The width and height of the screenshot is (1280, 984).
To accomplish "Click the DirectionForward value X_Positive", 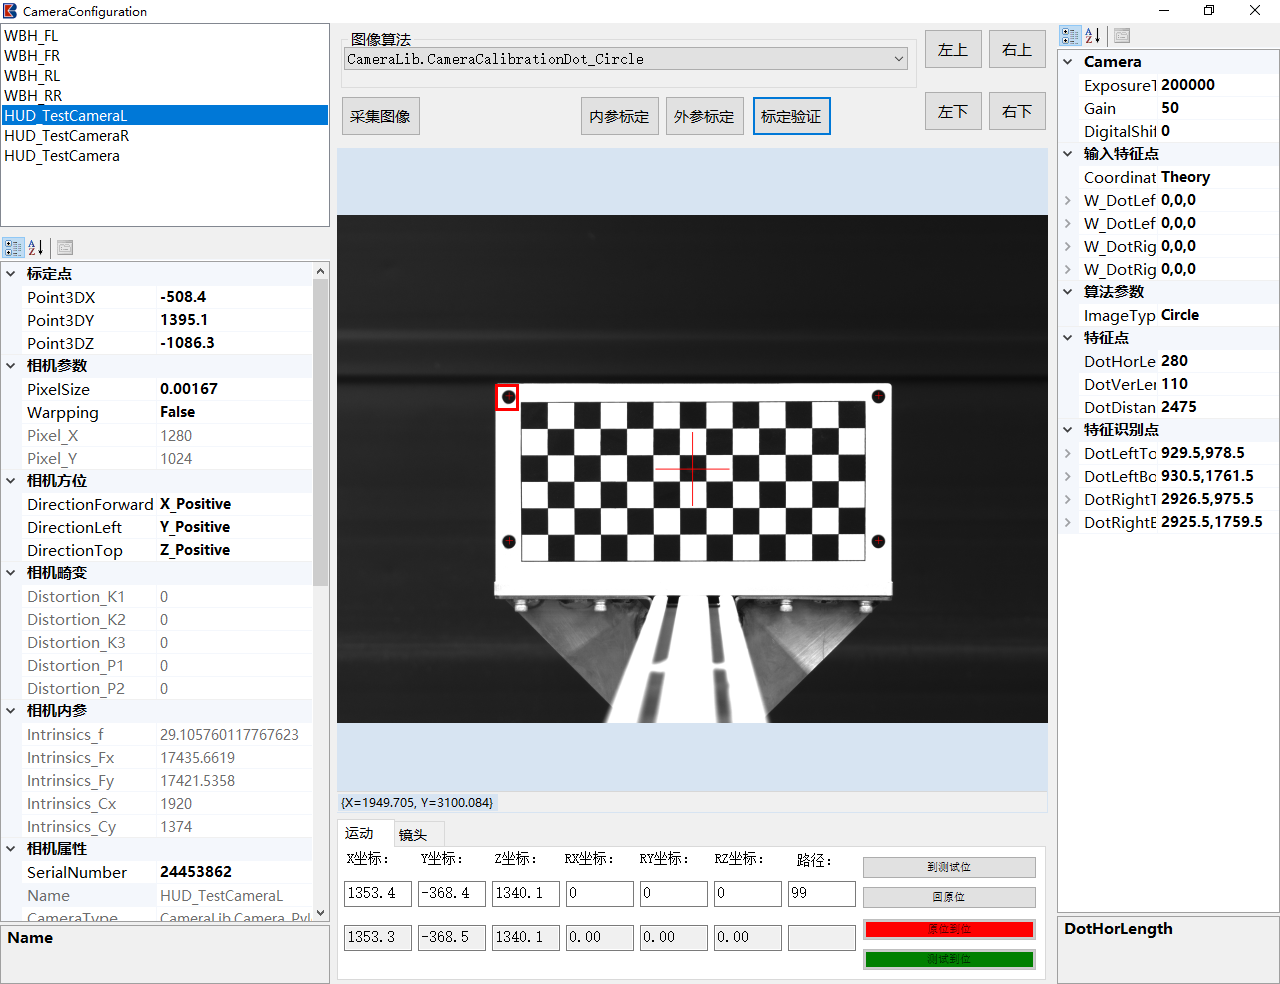I will [x=235, y=504].
